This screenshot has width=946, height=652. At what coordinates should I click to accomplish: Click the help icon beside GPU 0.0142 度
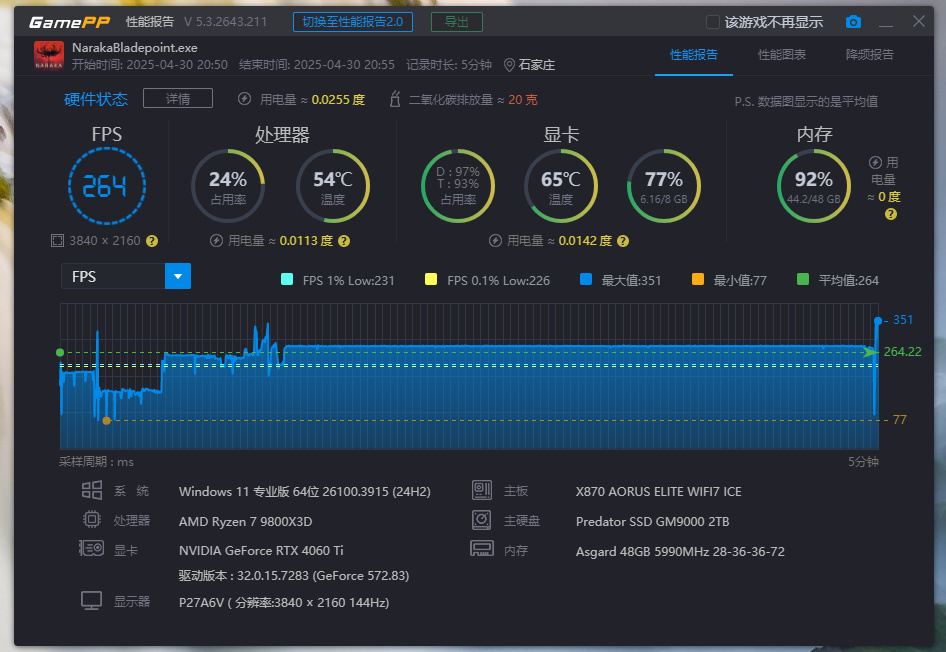(x=623, y=241)
